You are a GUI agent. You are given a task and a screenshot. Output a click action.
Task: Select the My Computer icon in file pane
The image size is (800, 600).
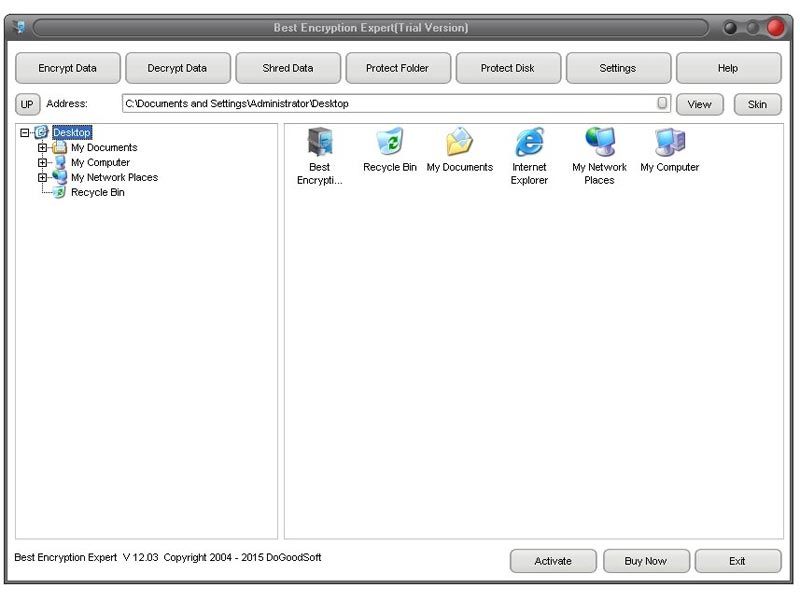tap(669, 141)
